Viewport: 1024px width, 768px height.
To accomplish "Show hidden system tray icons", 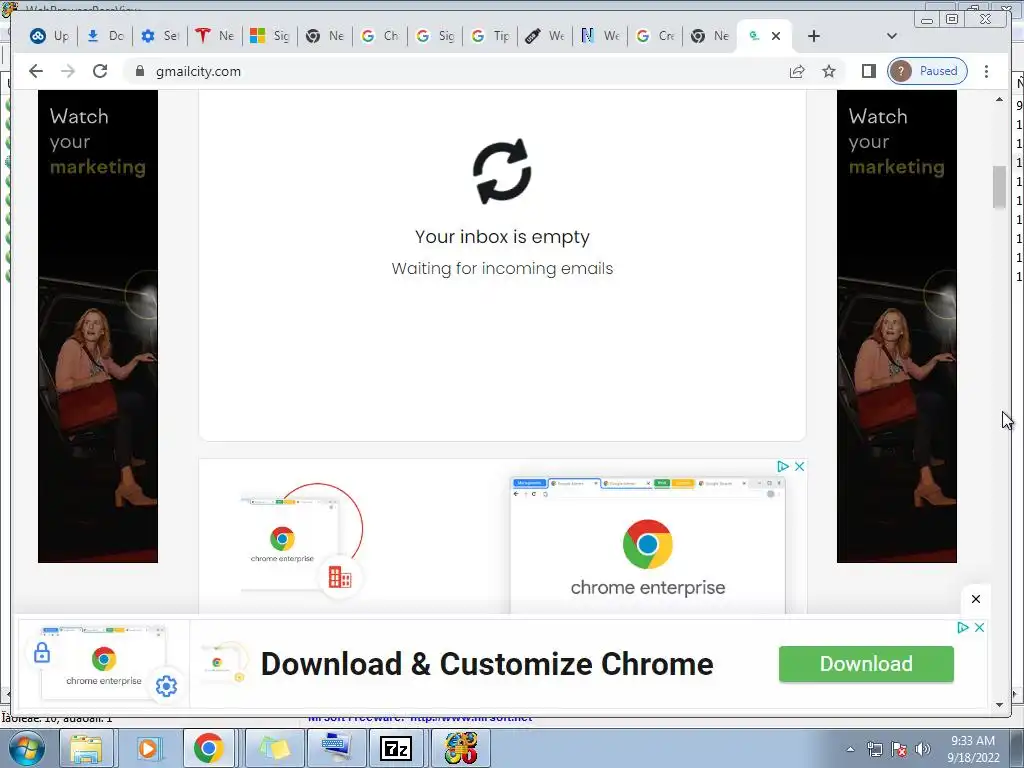I will 850,749.
